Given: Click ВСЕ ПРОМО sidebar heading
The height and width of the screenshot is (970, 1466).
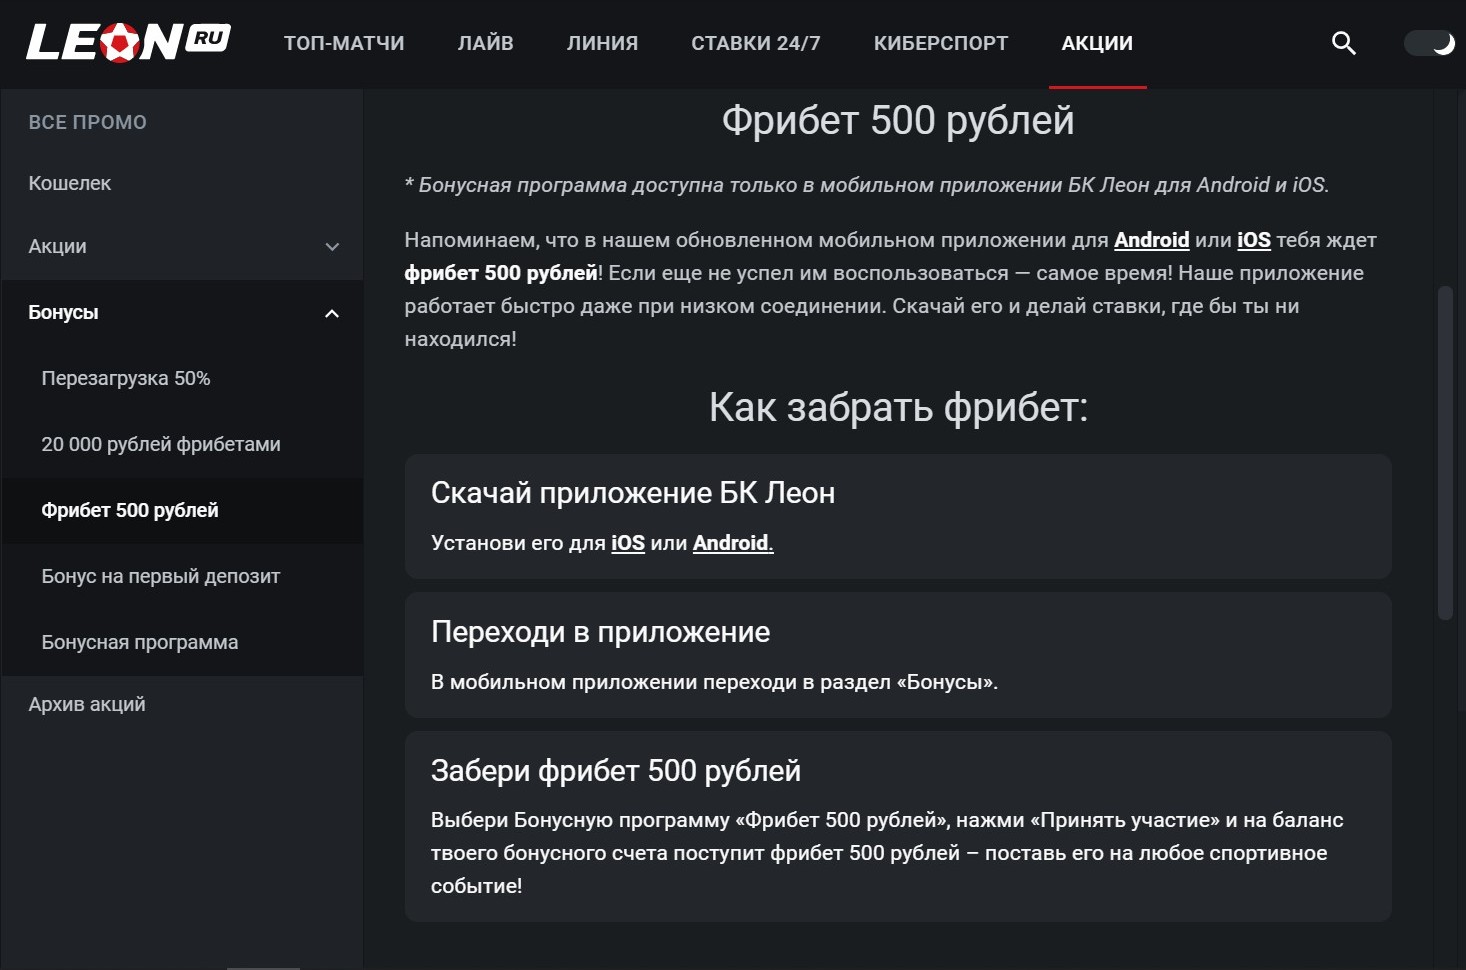Looking at the screenshot, I should 87,122.
